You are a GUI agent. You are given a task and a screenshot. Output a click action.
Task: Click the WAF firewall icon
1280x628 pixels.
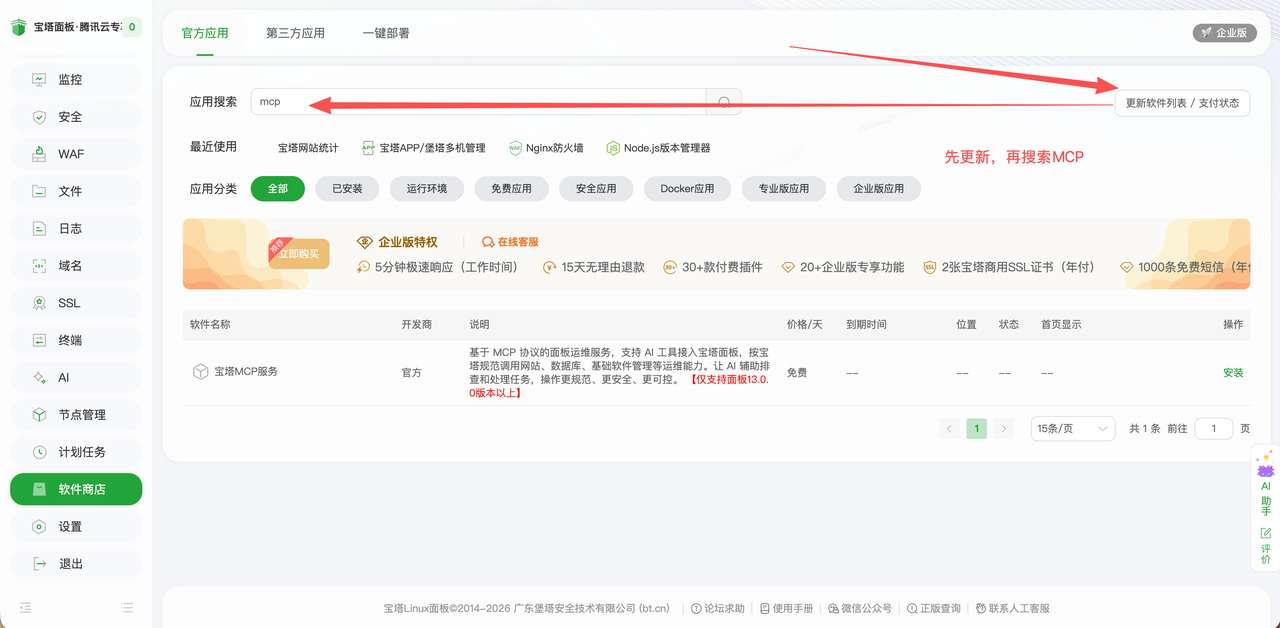pyautogui.click(x=39, y=154)
